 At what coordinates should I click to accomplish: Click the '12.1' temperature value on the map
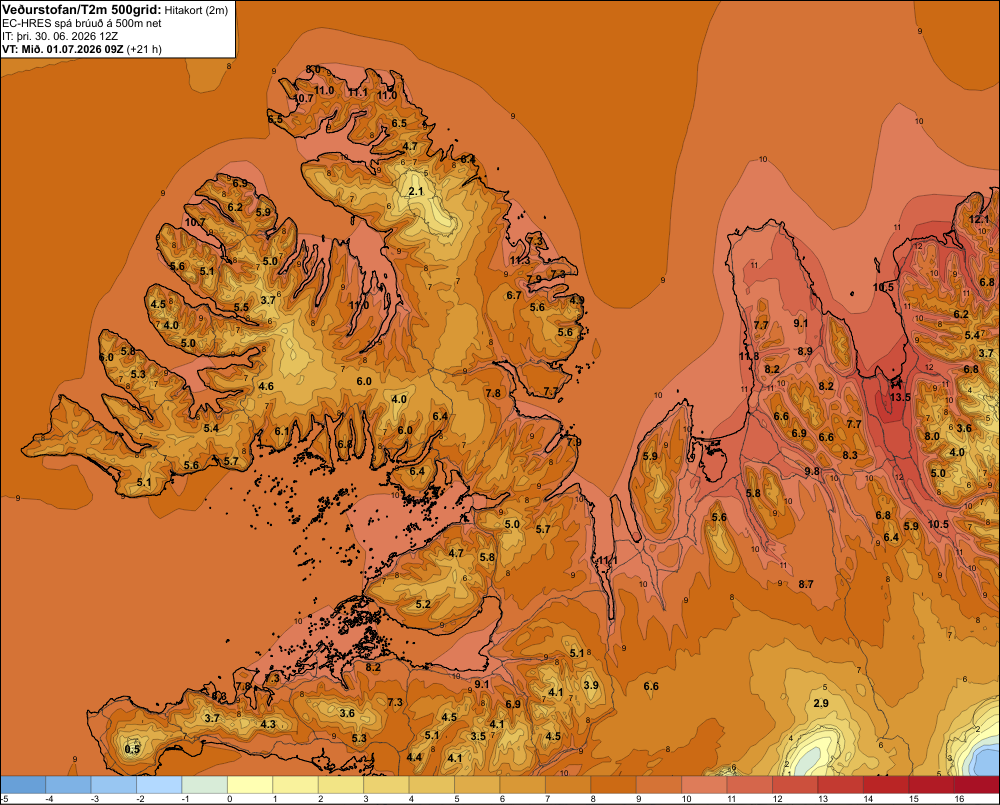979,219
